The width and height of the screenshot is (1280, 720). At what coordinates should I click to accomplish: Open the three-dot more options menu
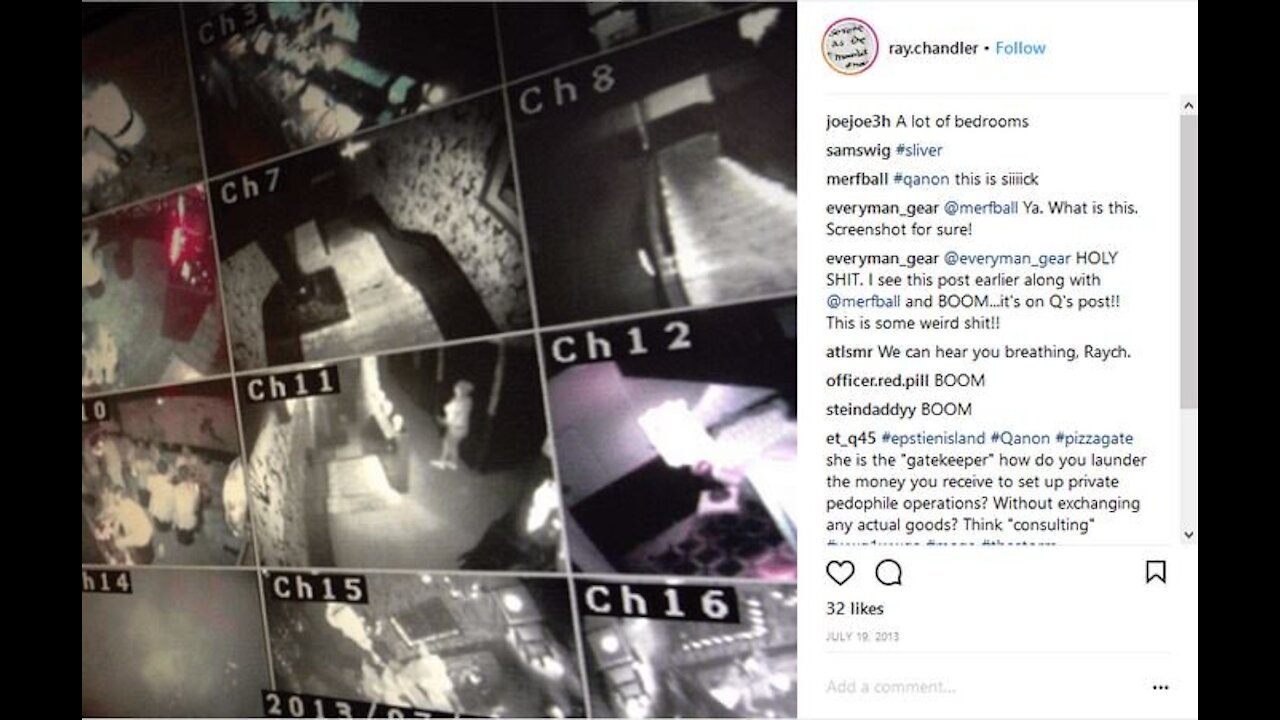pos(1160,687)
